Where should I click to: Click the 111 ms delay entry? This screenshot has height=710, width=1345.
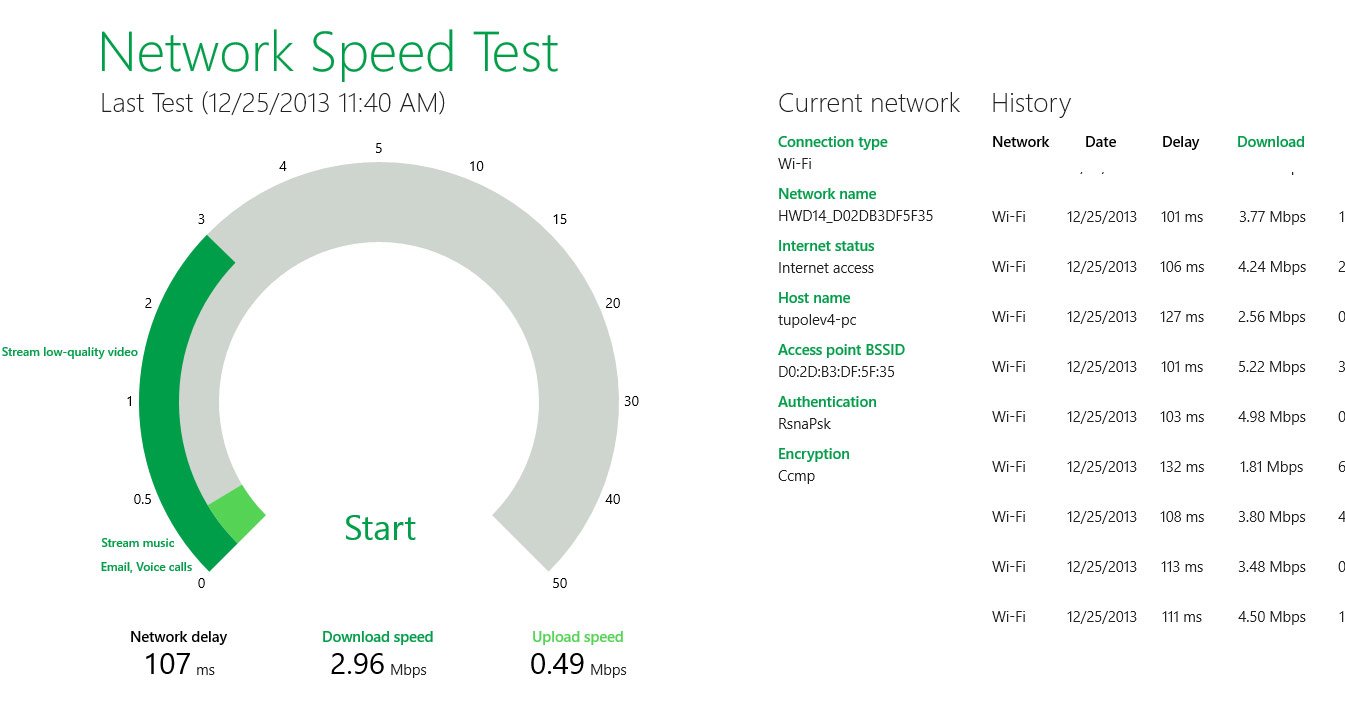pyautogui.click(x=1182, y=617)
